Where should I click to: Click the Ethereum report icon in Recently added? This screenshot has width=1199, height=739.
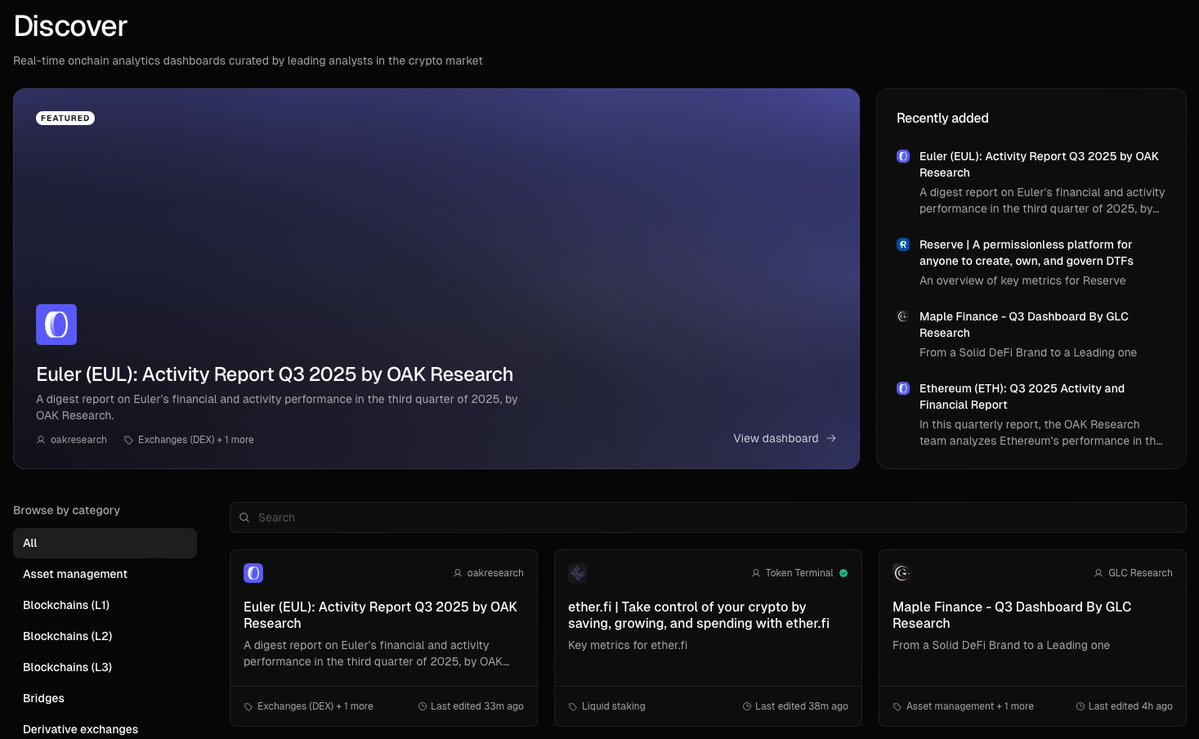(x=903, y=389)
